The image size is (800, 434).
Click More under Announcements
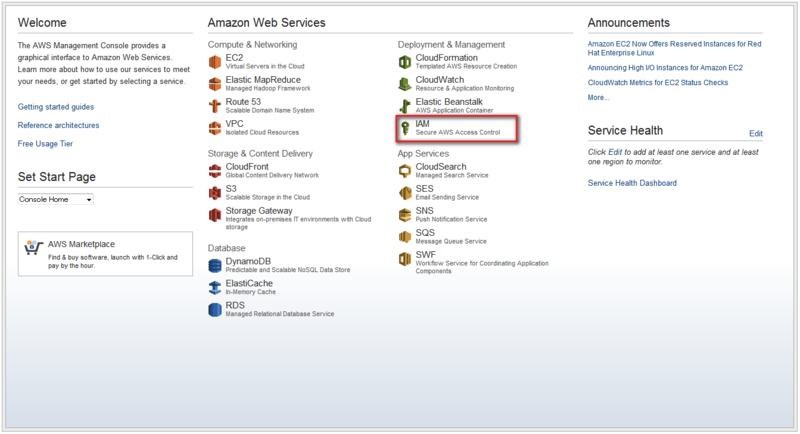pos(598,97)
